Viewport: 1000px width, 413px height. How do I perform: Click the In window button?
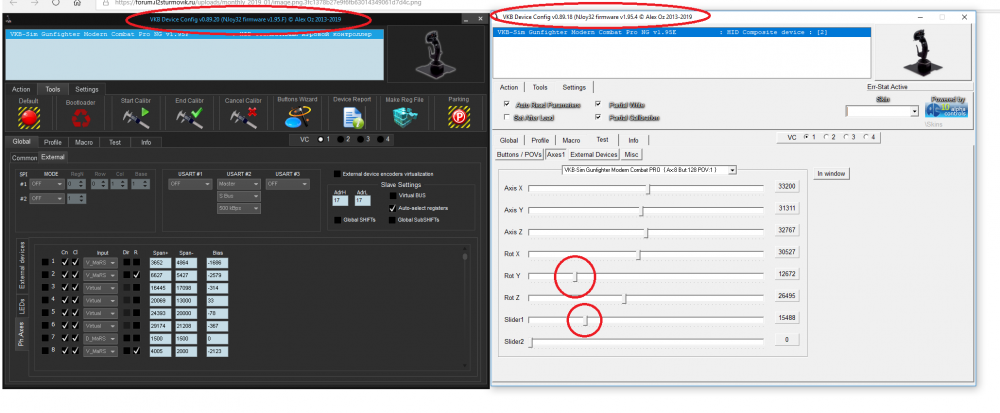point(832,173)
